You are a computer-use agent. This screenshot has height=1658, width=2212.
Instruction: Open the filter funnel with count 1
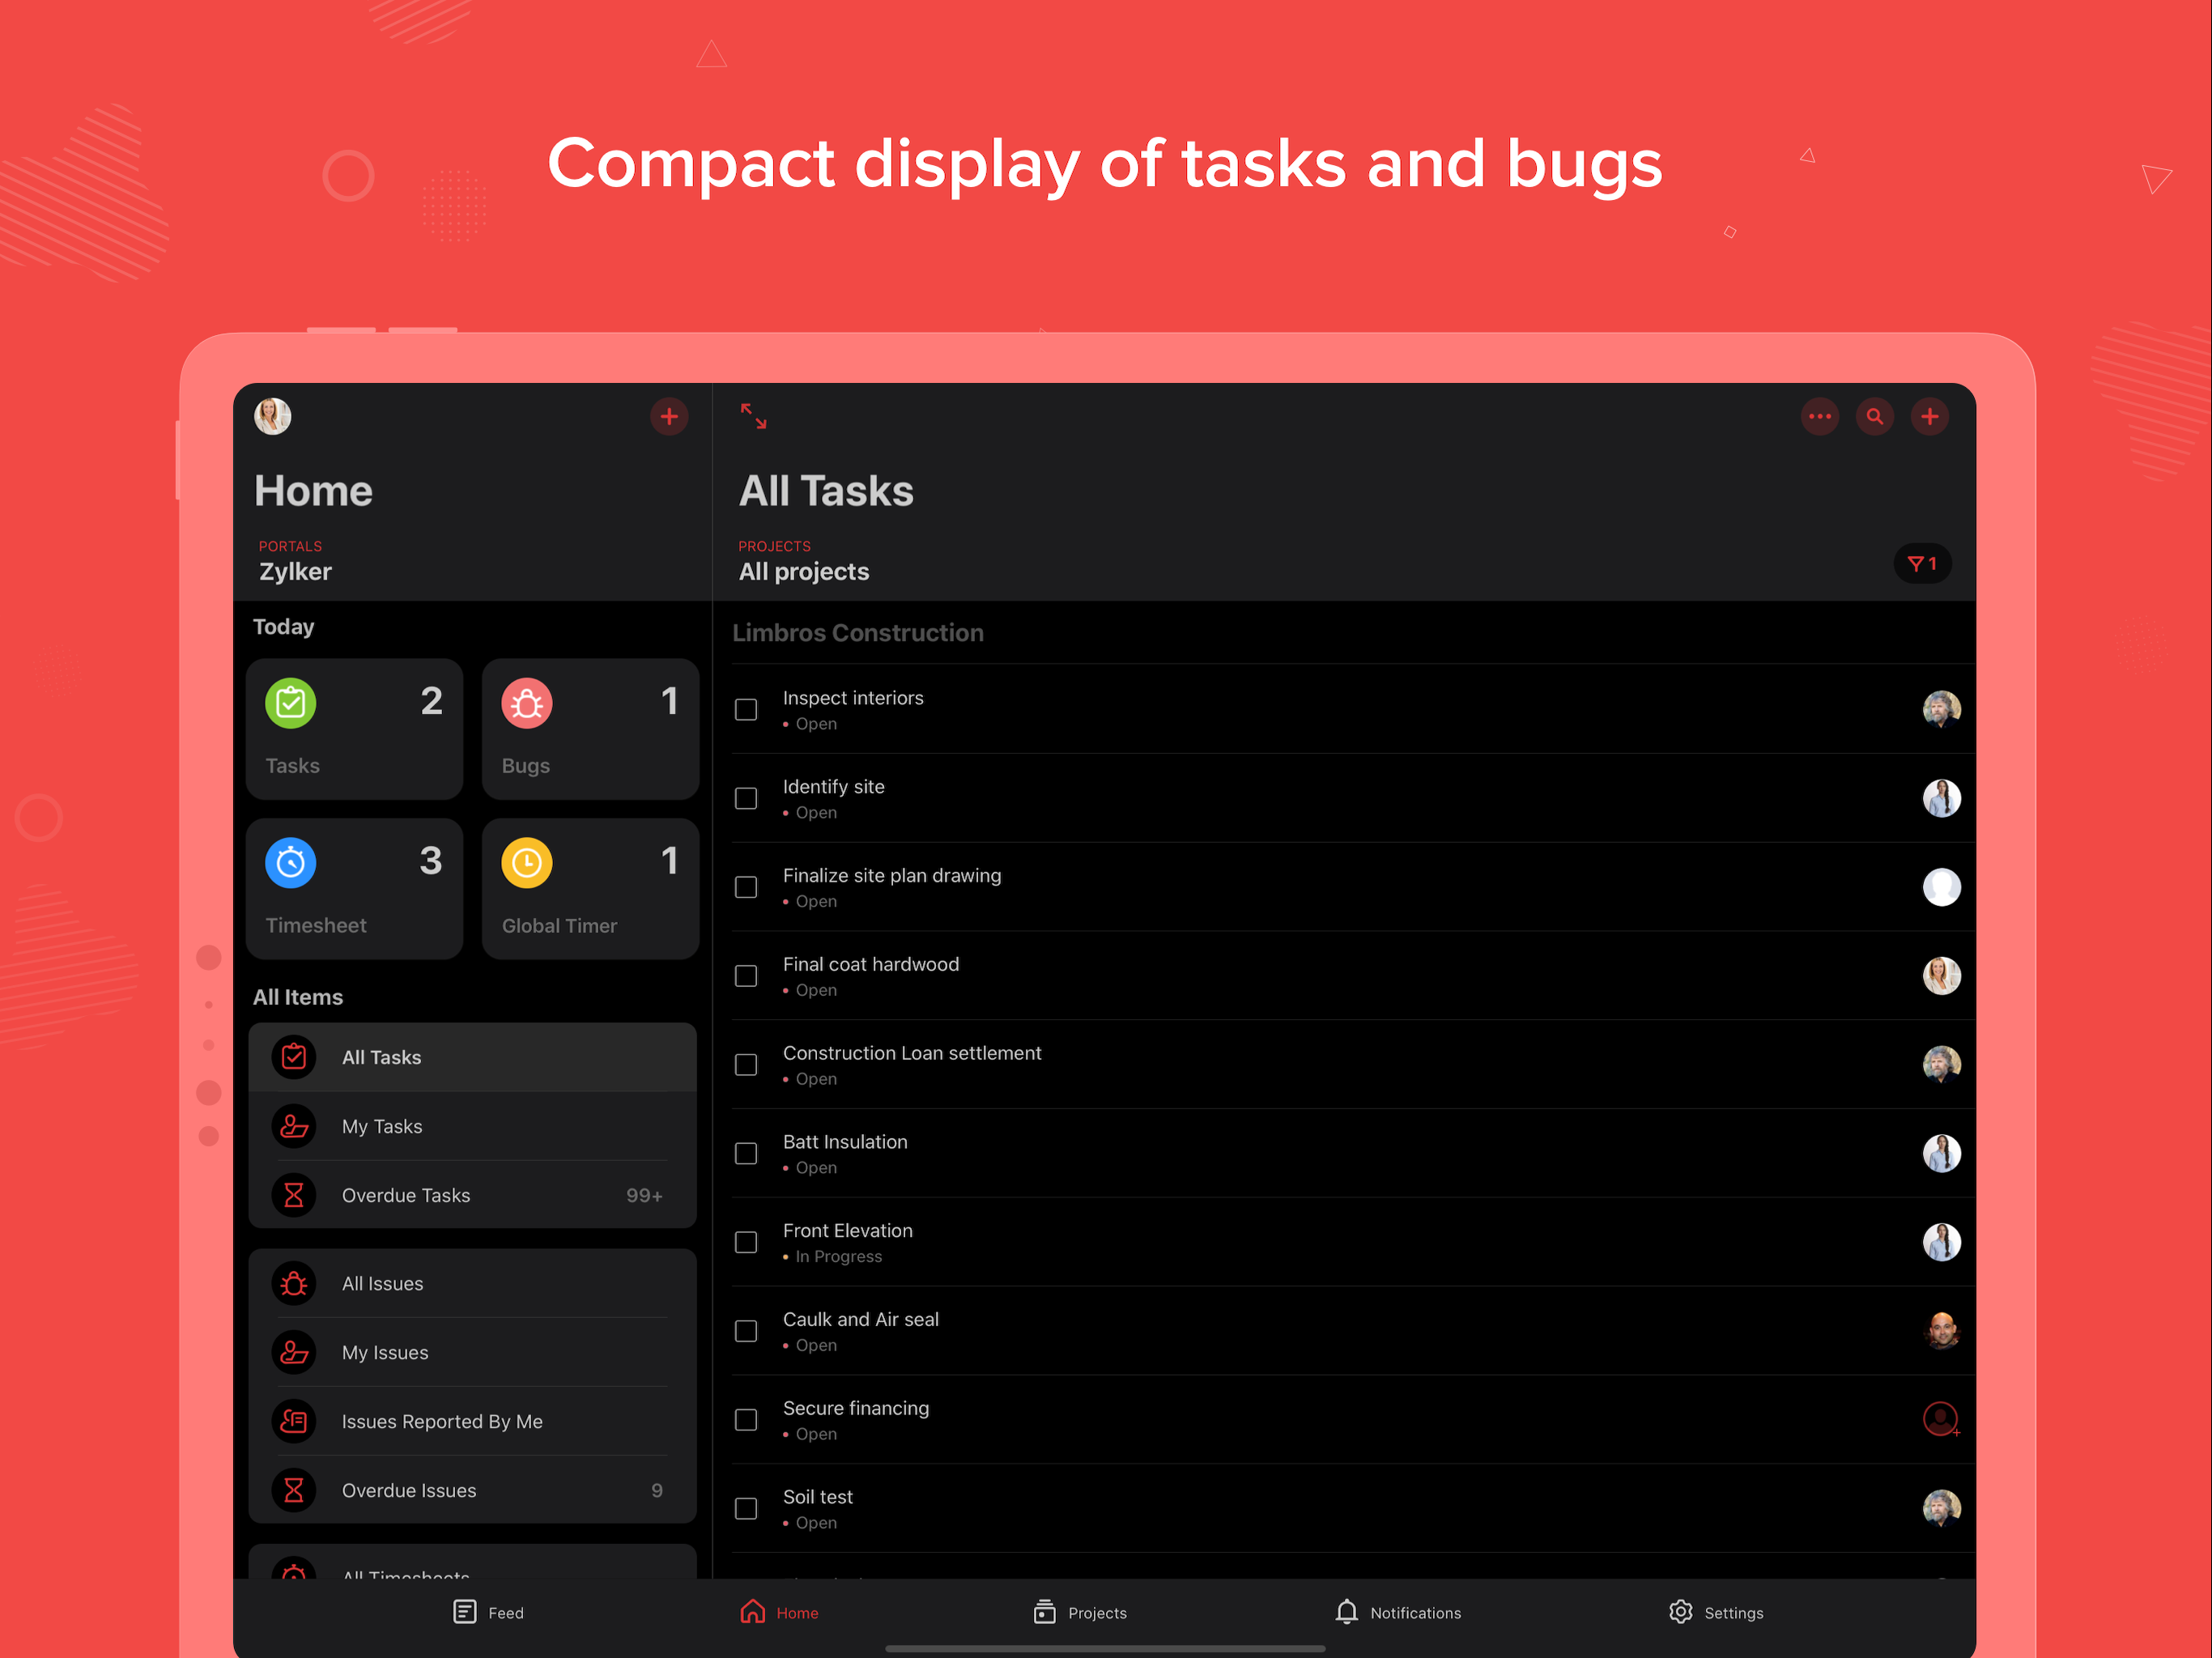(x=1922, y=564)
